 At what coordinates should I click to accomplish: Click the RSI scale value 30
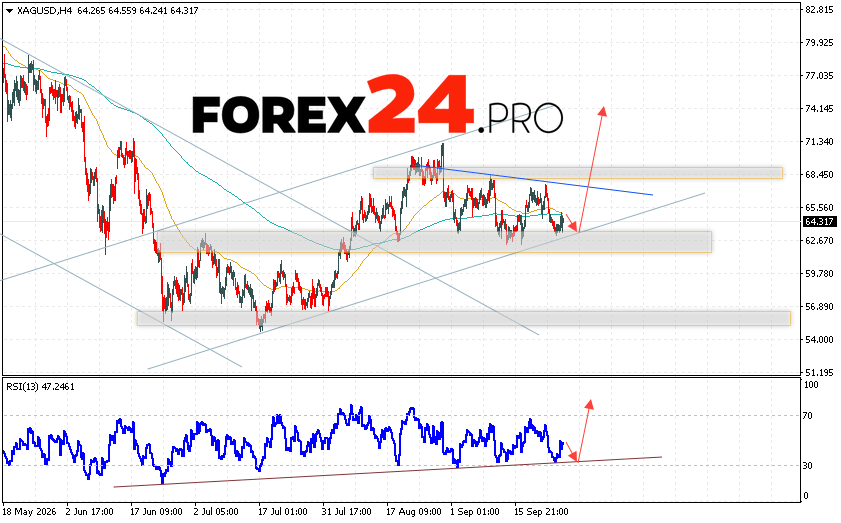(x=808, y=466)
